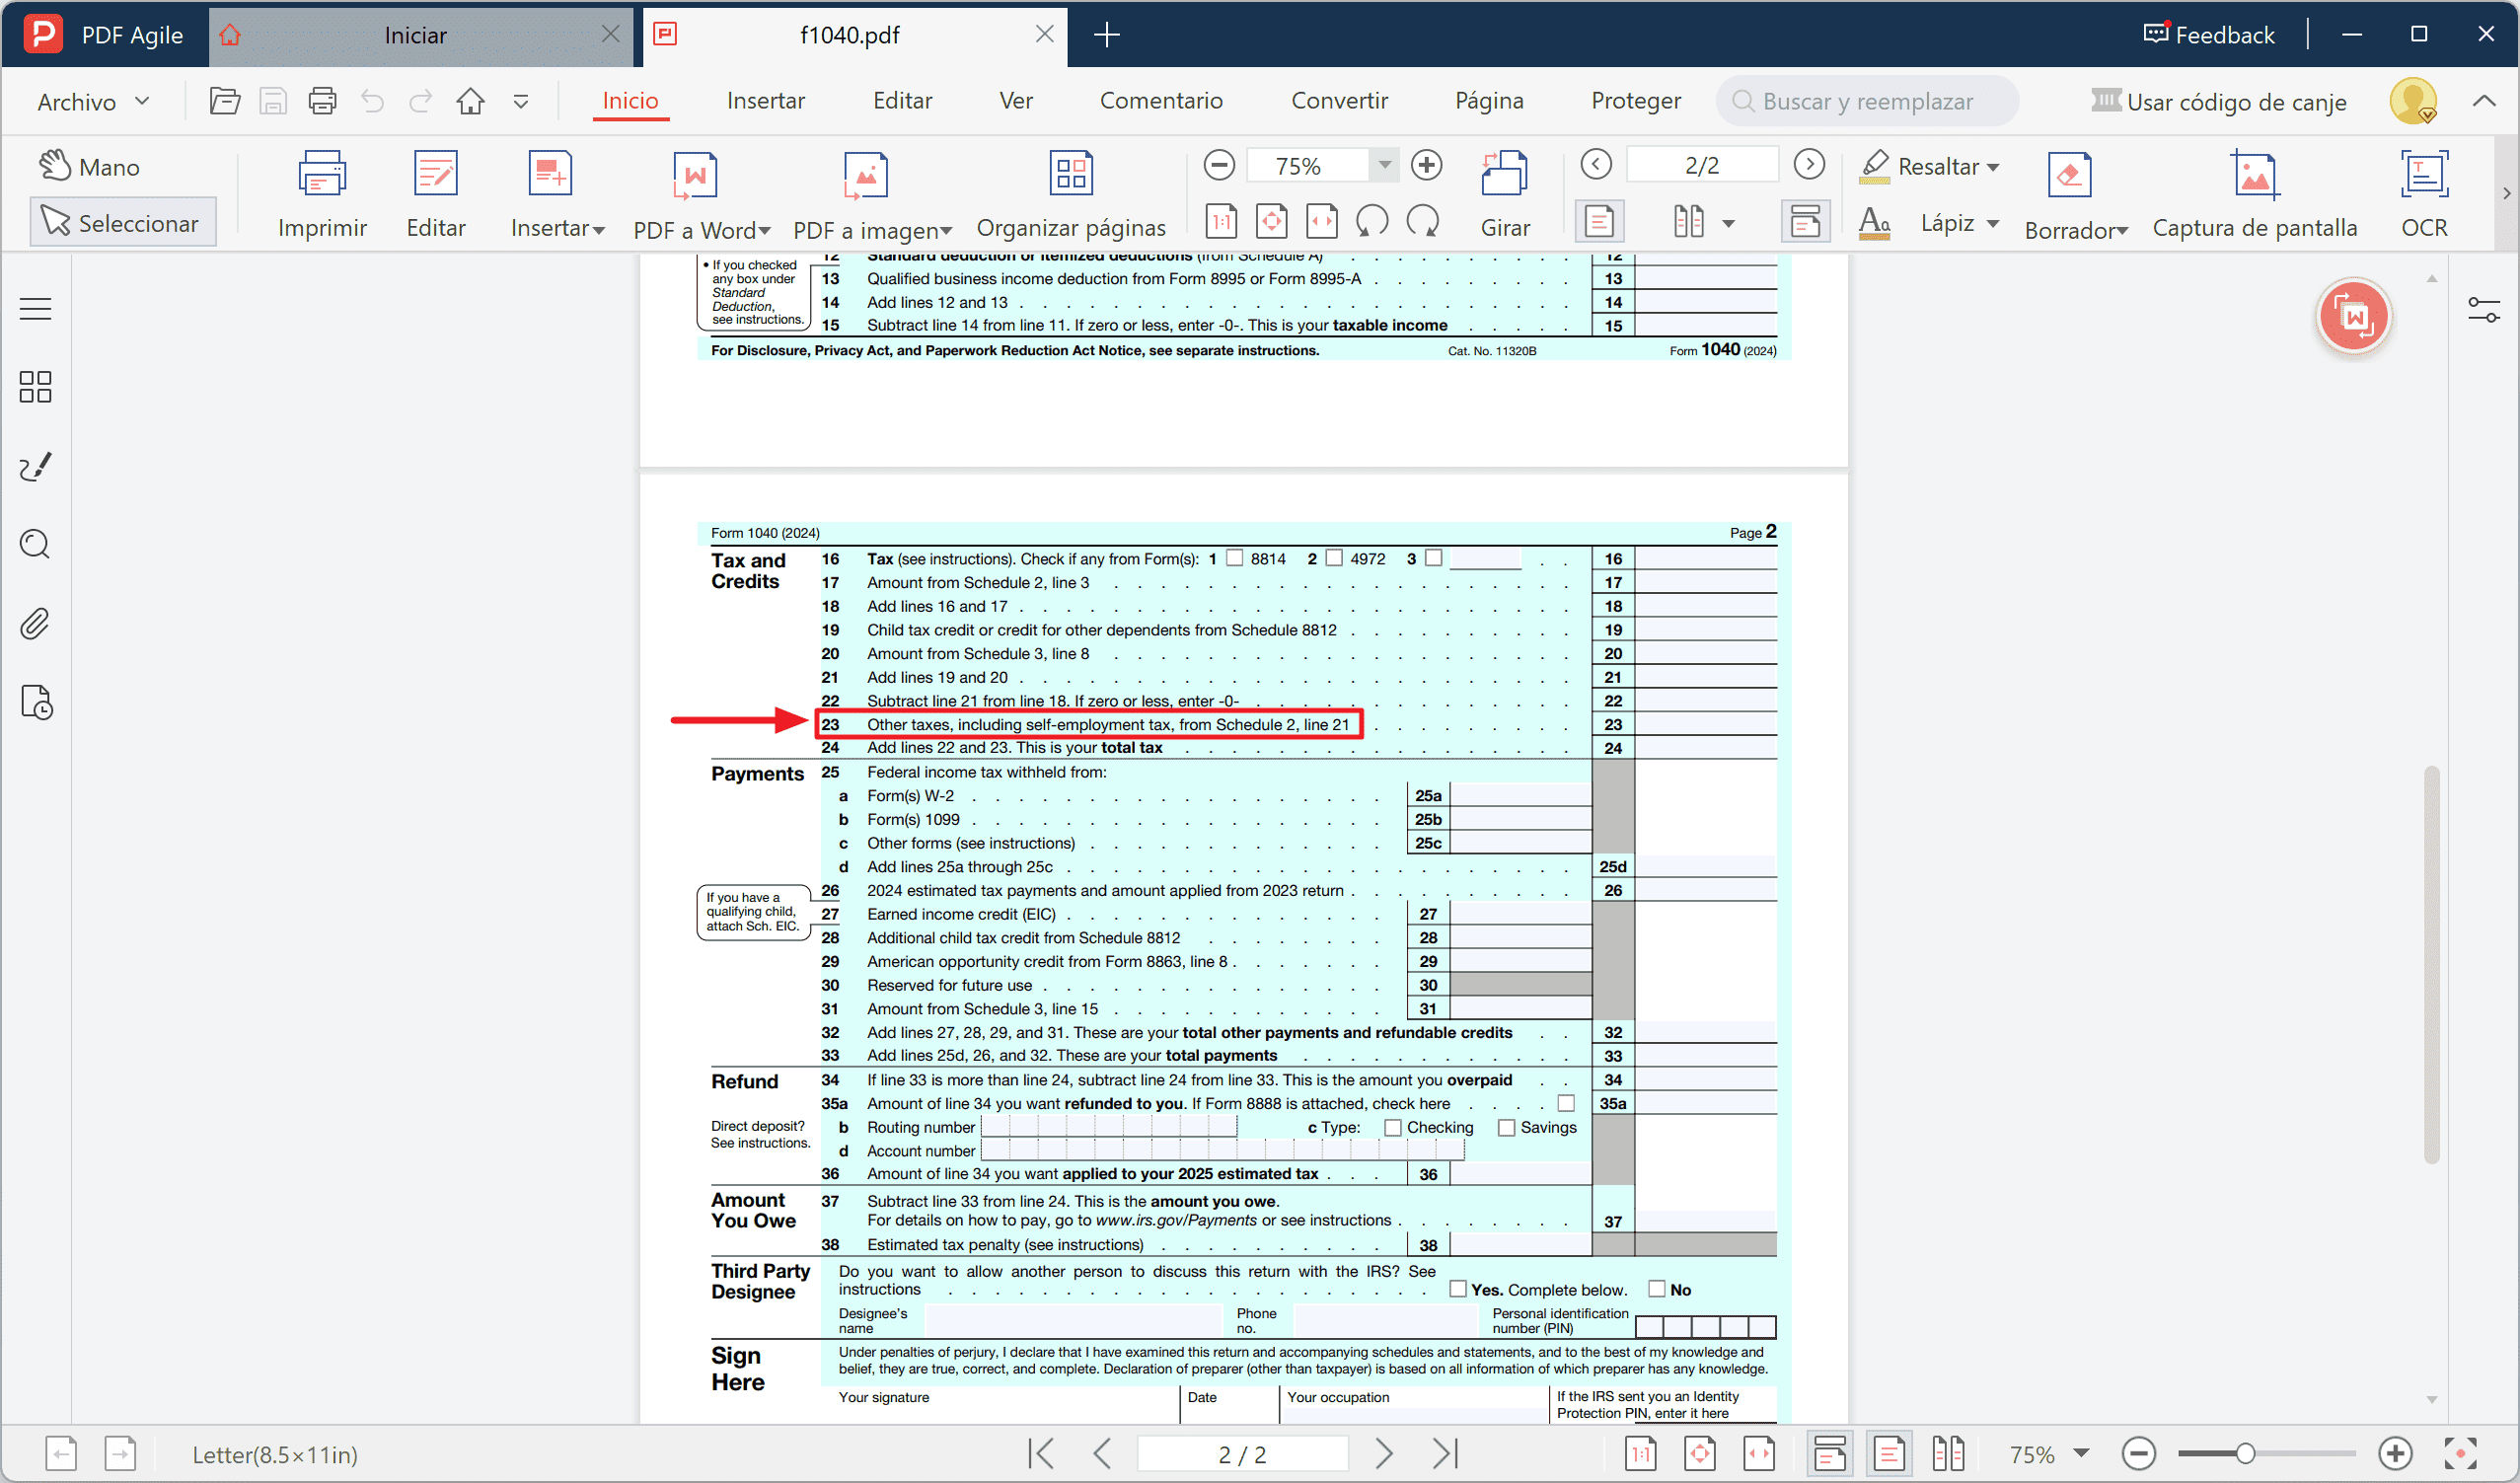Jump to first page in status bar
2520x1483 pixels.
tap(1041, 1453)
